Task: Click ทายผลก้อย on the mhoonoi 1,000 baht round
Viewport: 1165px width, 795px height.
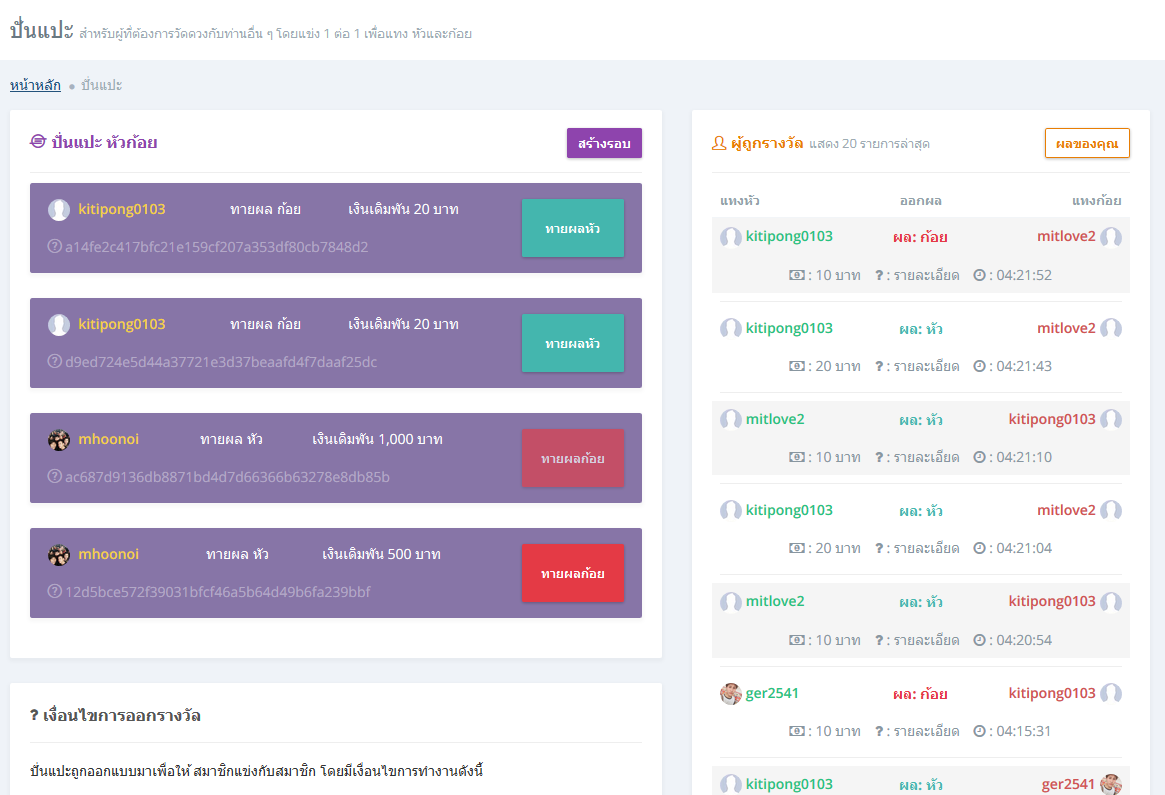Action: [x=572, y=459]
